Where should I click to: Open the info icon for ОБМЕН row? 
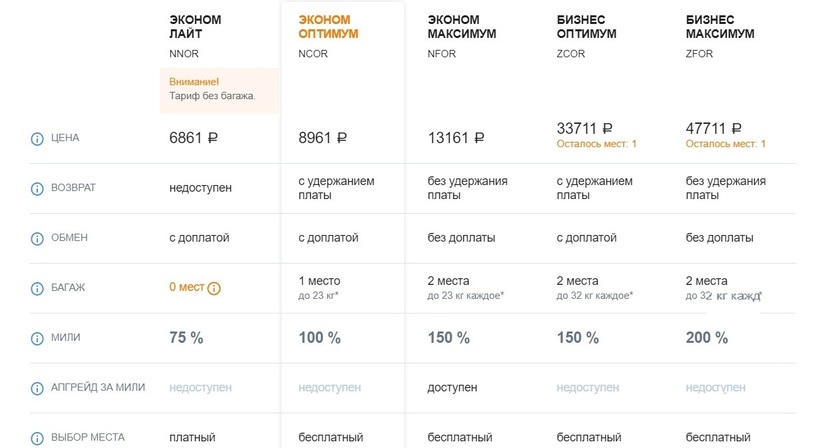coord(38,238)
